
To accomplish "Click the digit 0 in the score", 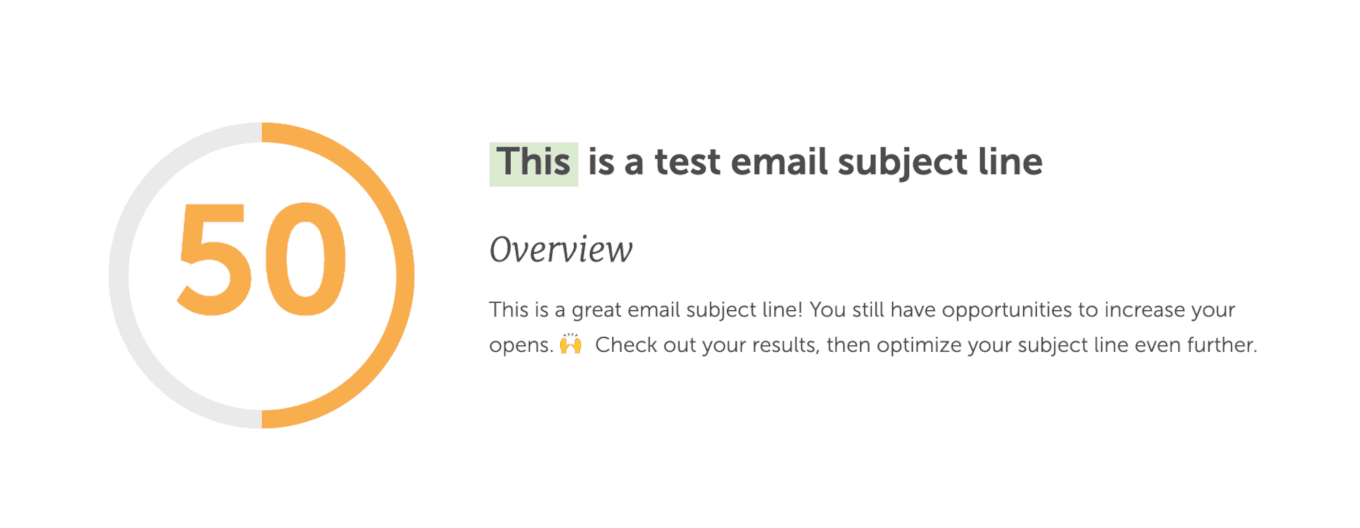I will pyautogui.click(x=308, y=260).
